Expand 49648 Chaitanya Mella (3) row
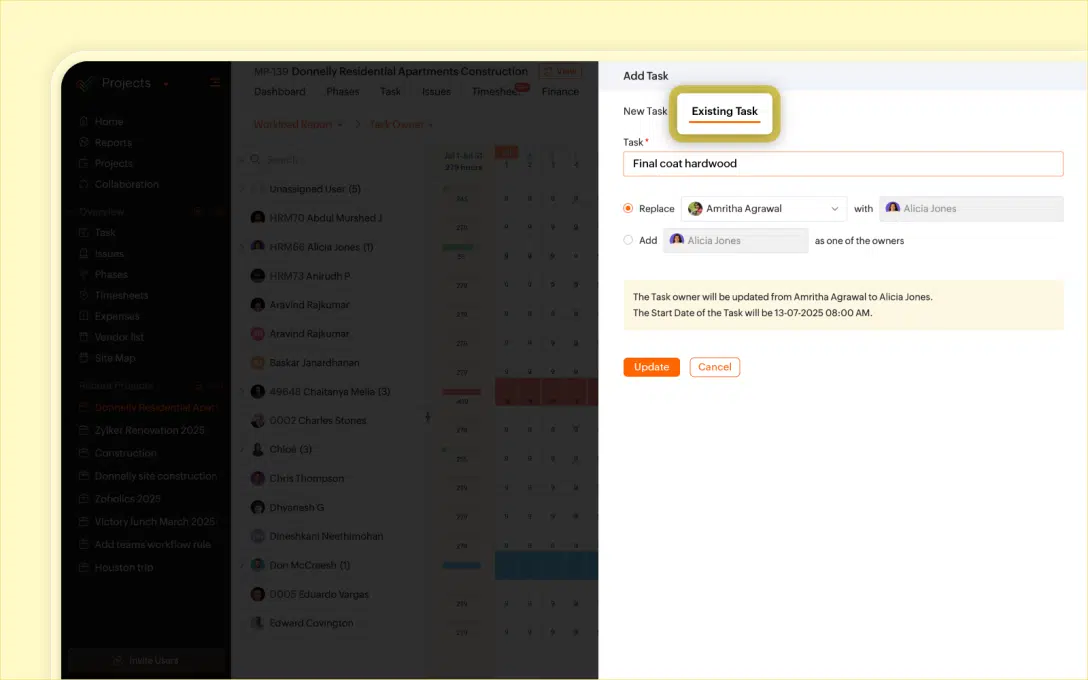 [242, 391]
